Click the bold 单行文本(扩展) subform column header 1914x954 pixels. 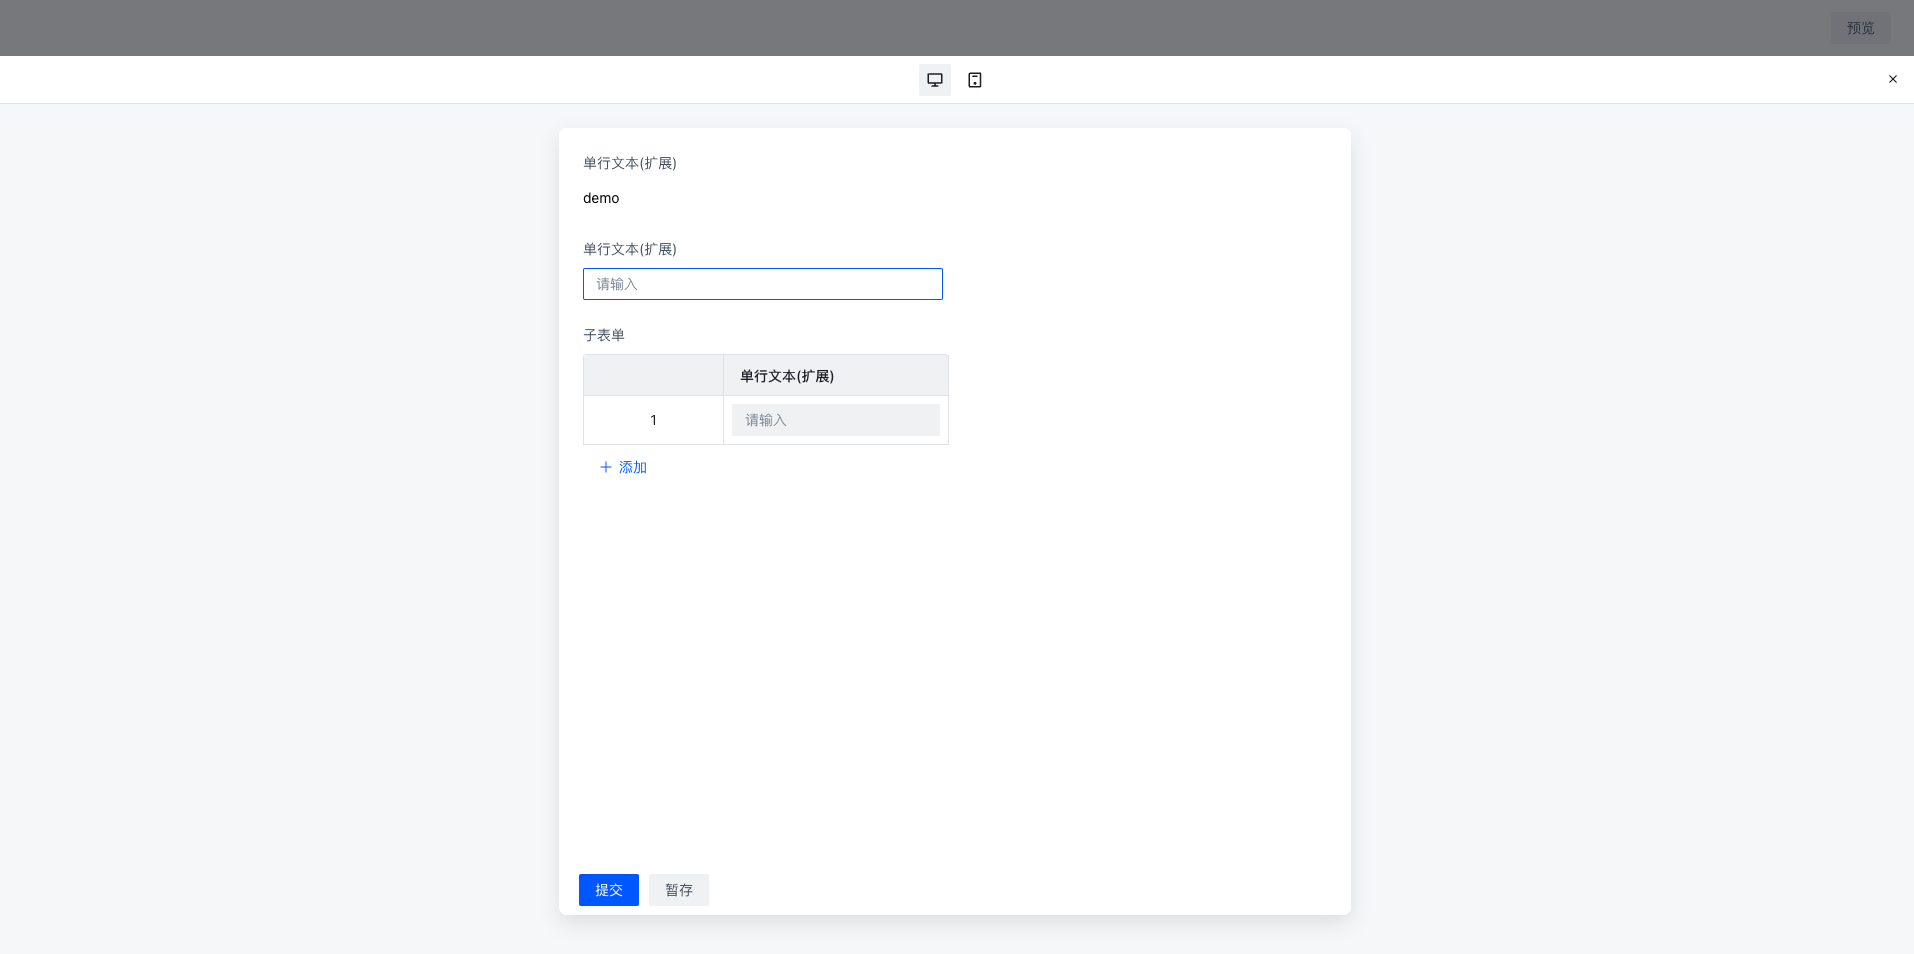[x=787, y=376]
